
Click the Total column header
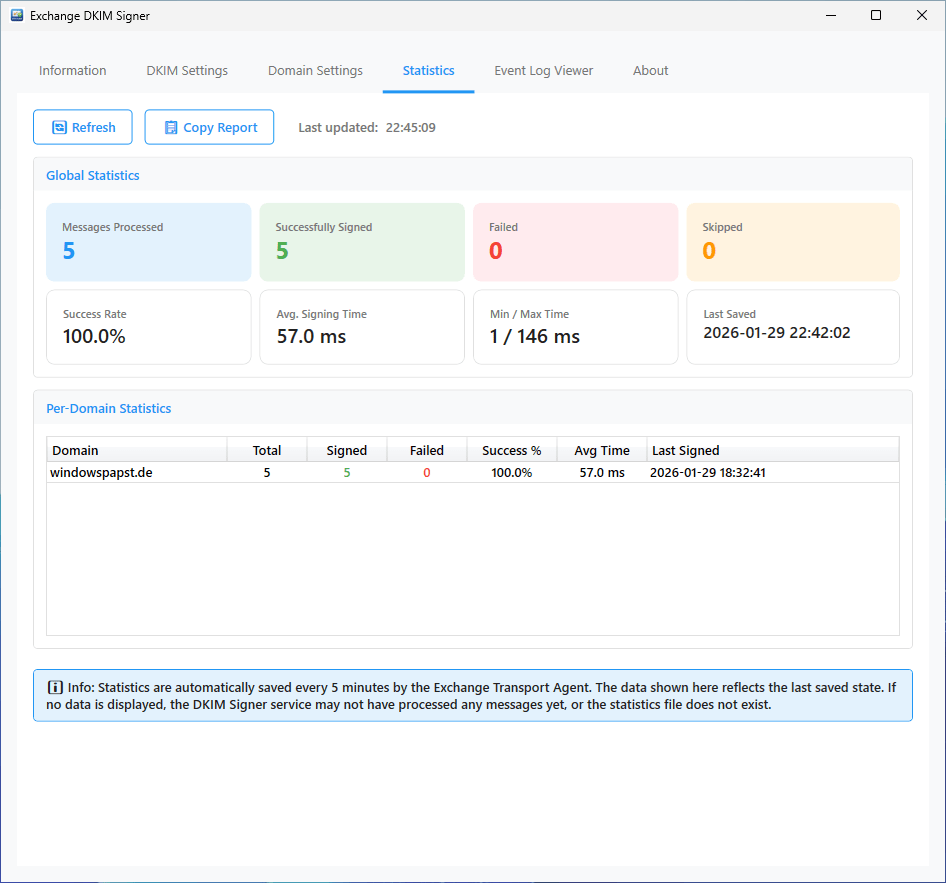(267, 450)
